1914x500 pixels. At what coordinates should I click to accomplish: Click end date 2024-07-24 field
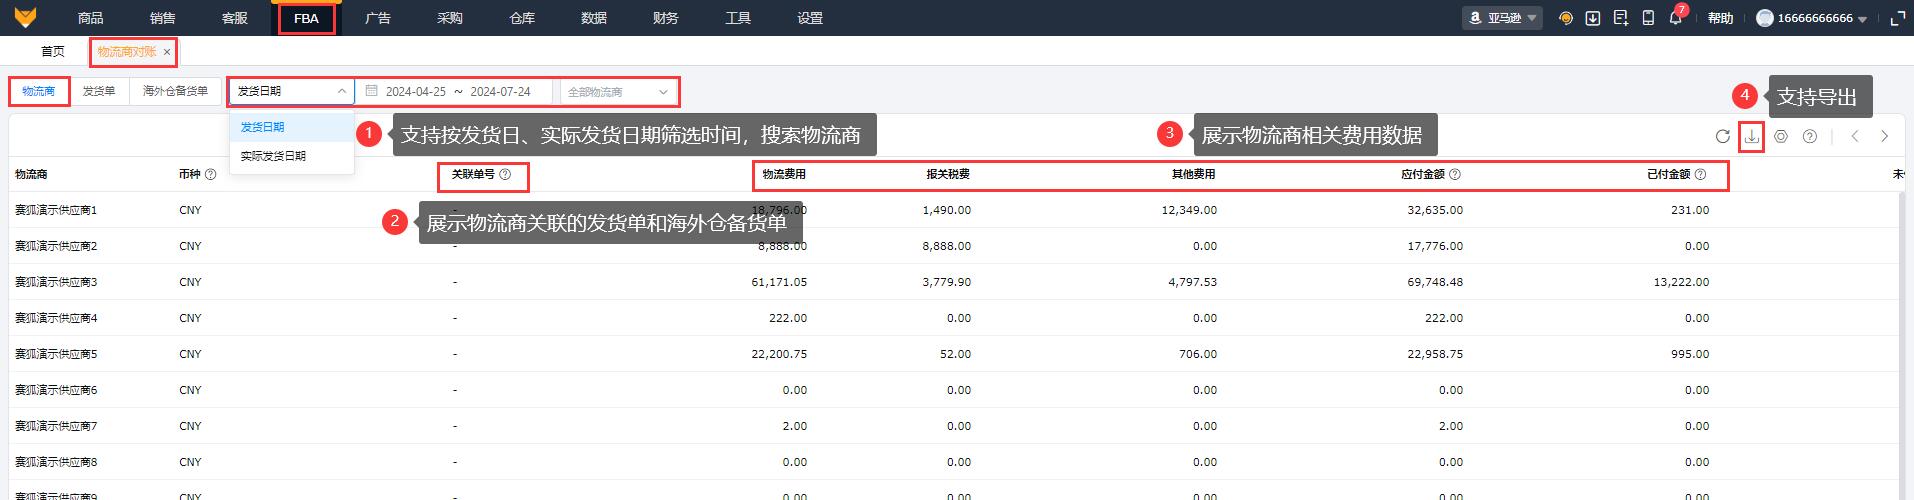pos(500,91)
